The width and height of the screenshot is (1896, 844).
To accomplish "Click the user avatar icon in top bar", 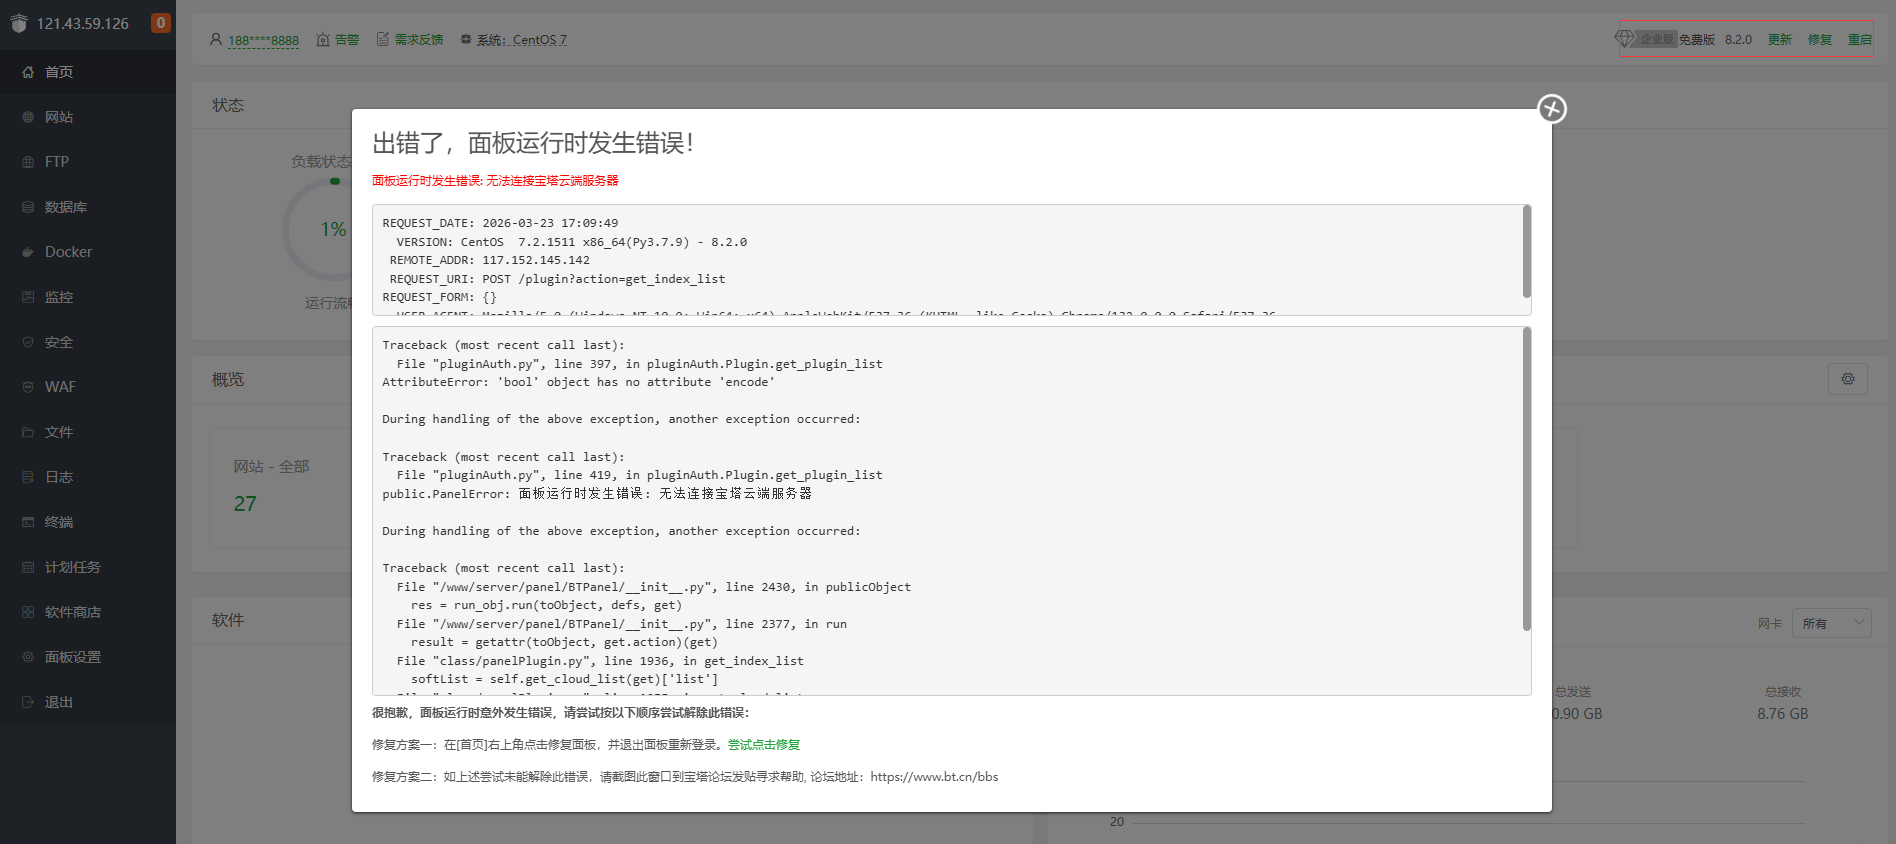I will tap(216, 40).
